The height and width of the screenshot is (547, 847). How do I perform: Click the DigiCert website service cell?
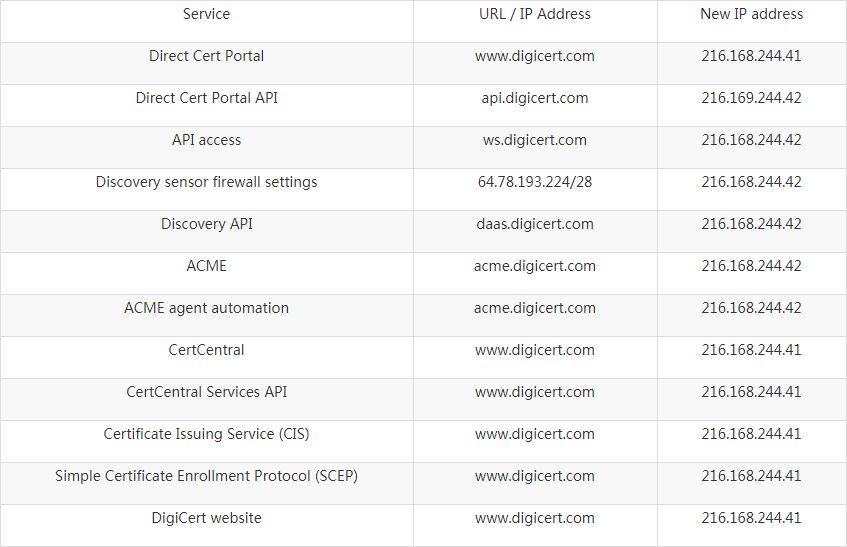(206, 518)
